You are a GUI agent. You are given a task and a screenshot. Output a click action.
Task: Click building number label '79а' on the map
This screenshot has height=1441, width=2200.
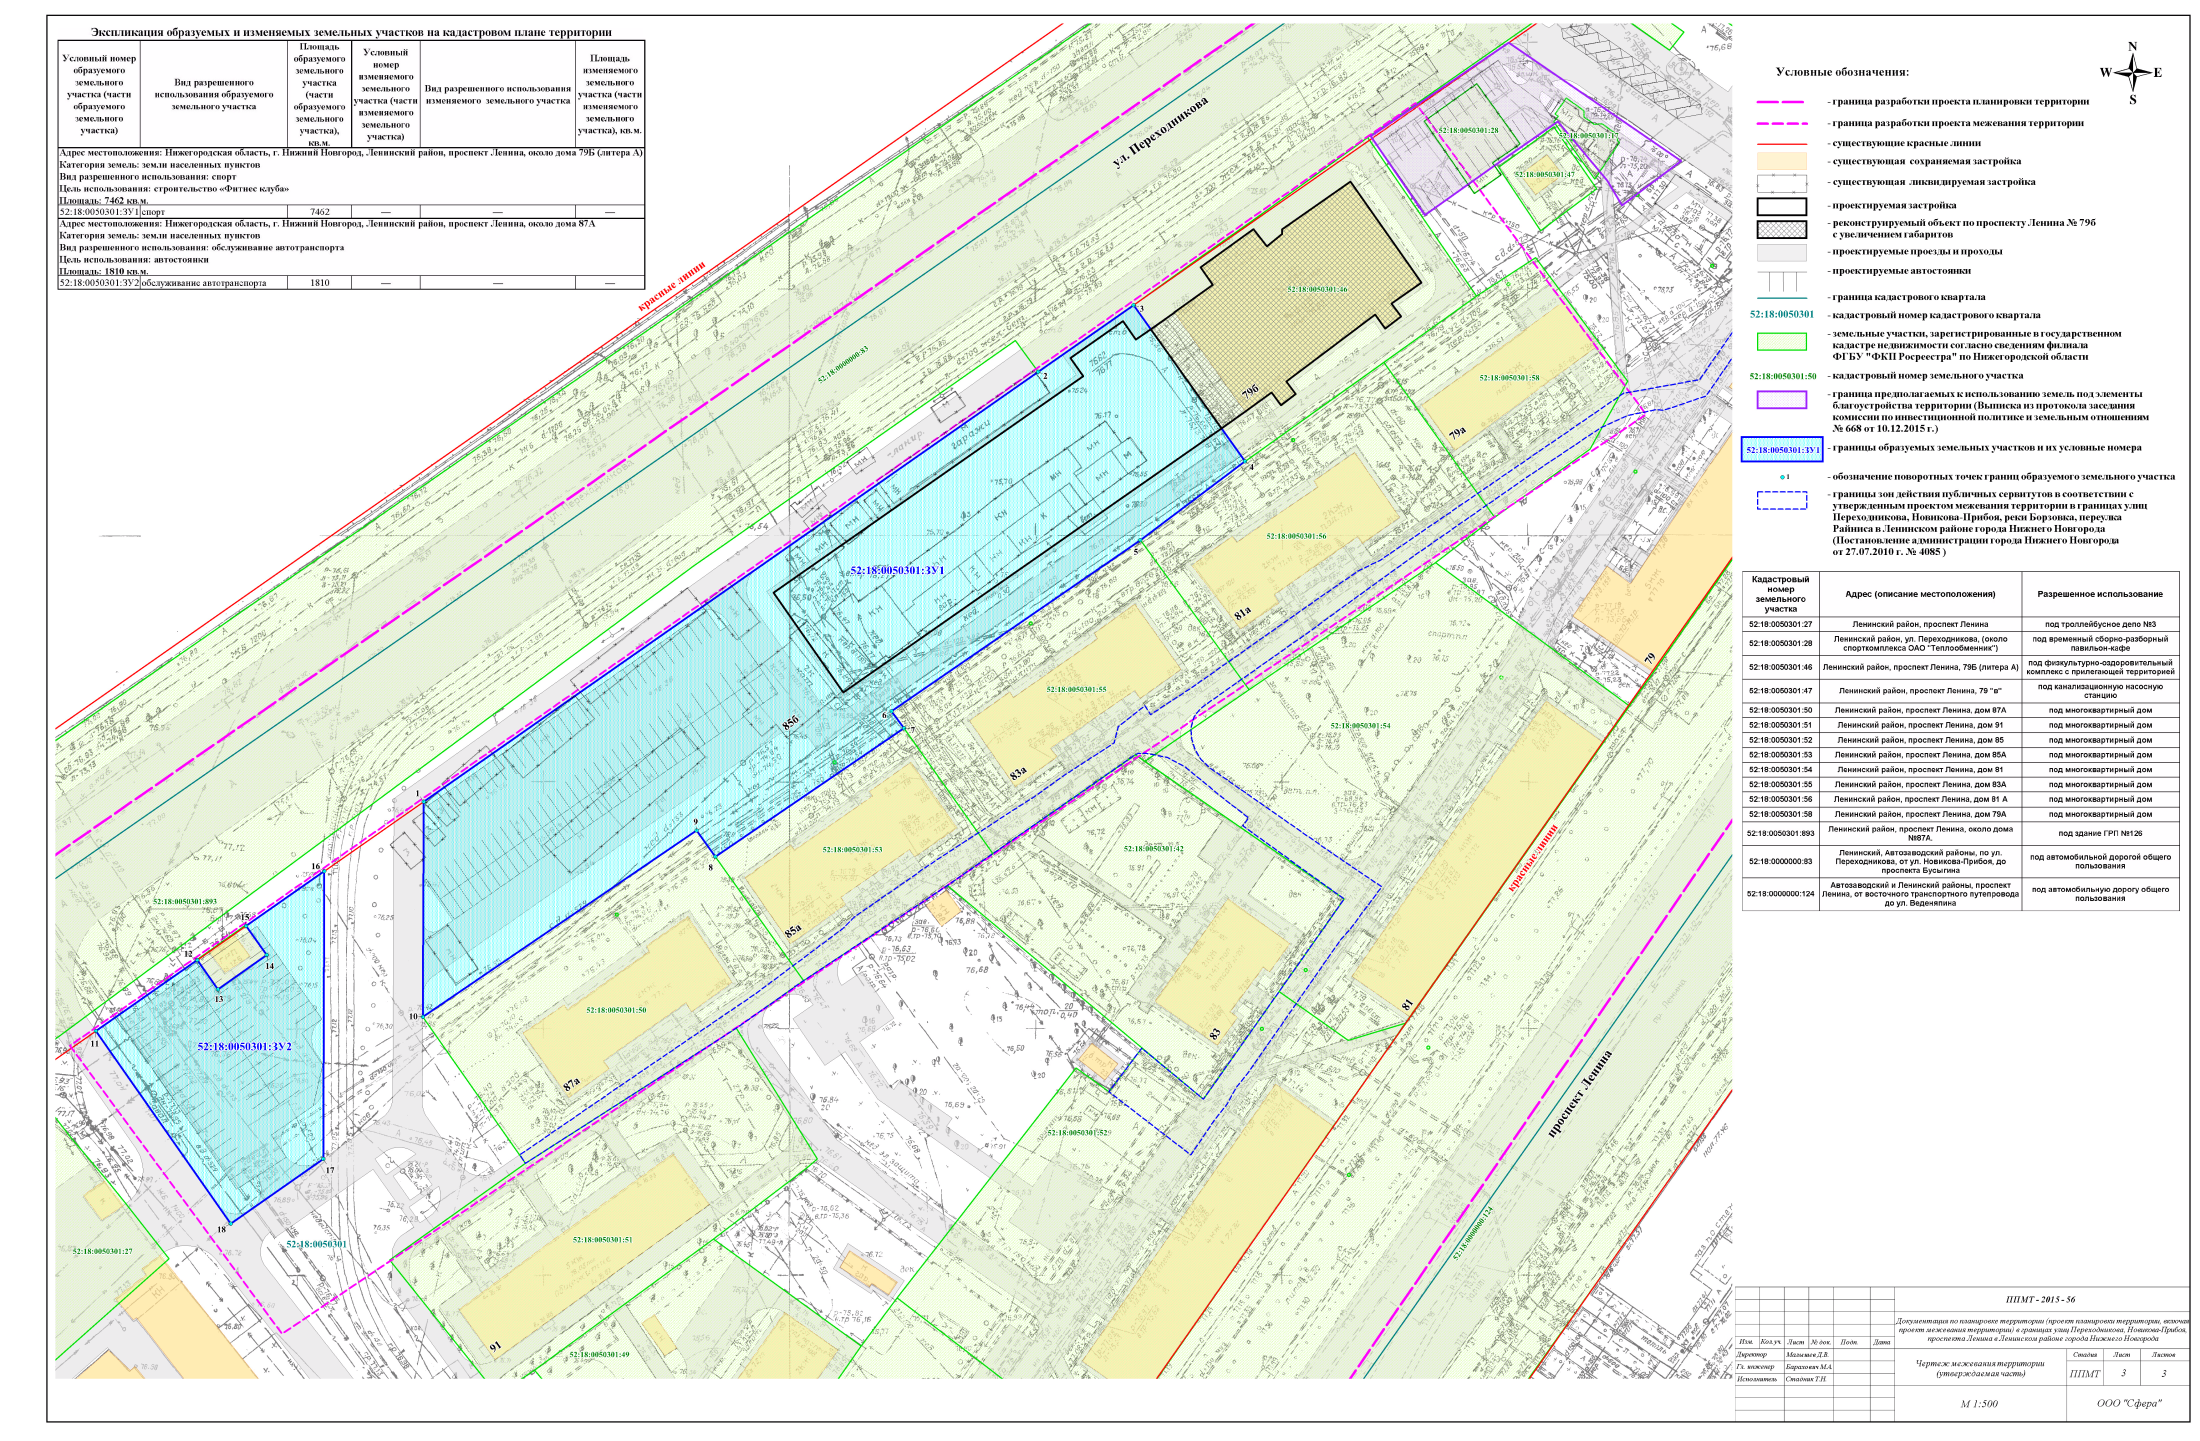[x=1457, y=432]
